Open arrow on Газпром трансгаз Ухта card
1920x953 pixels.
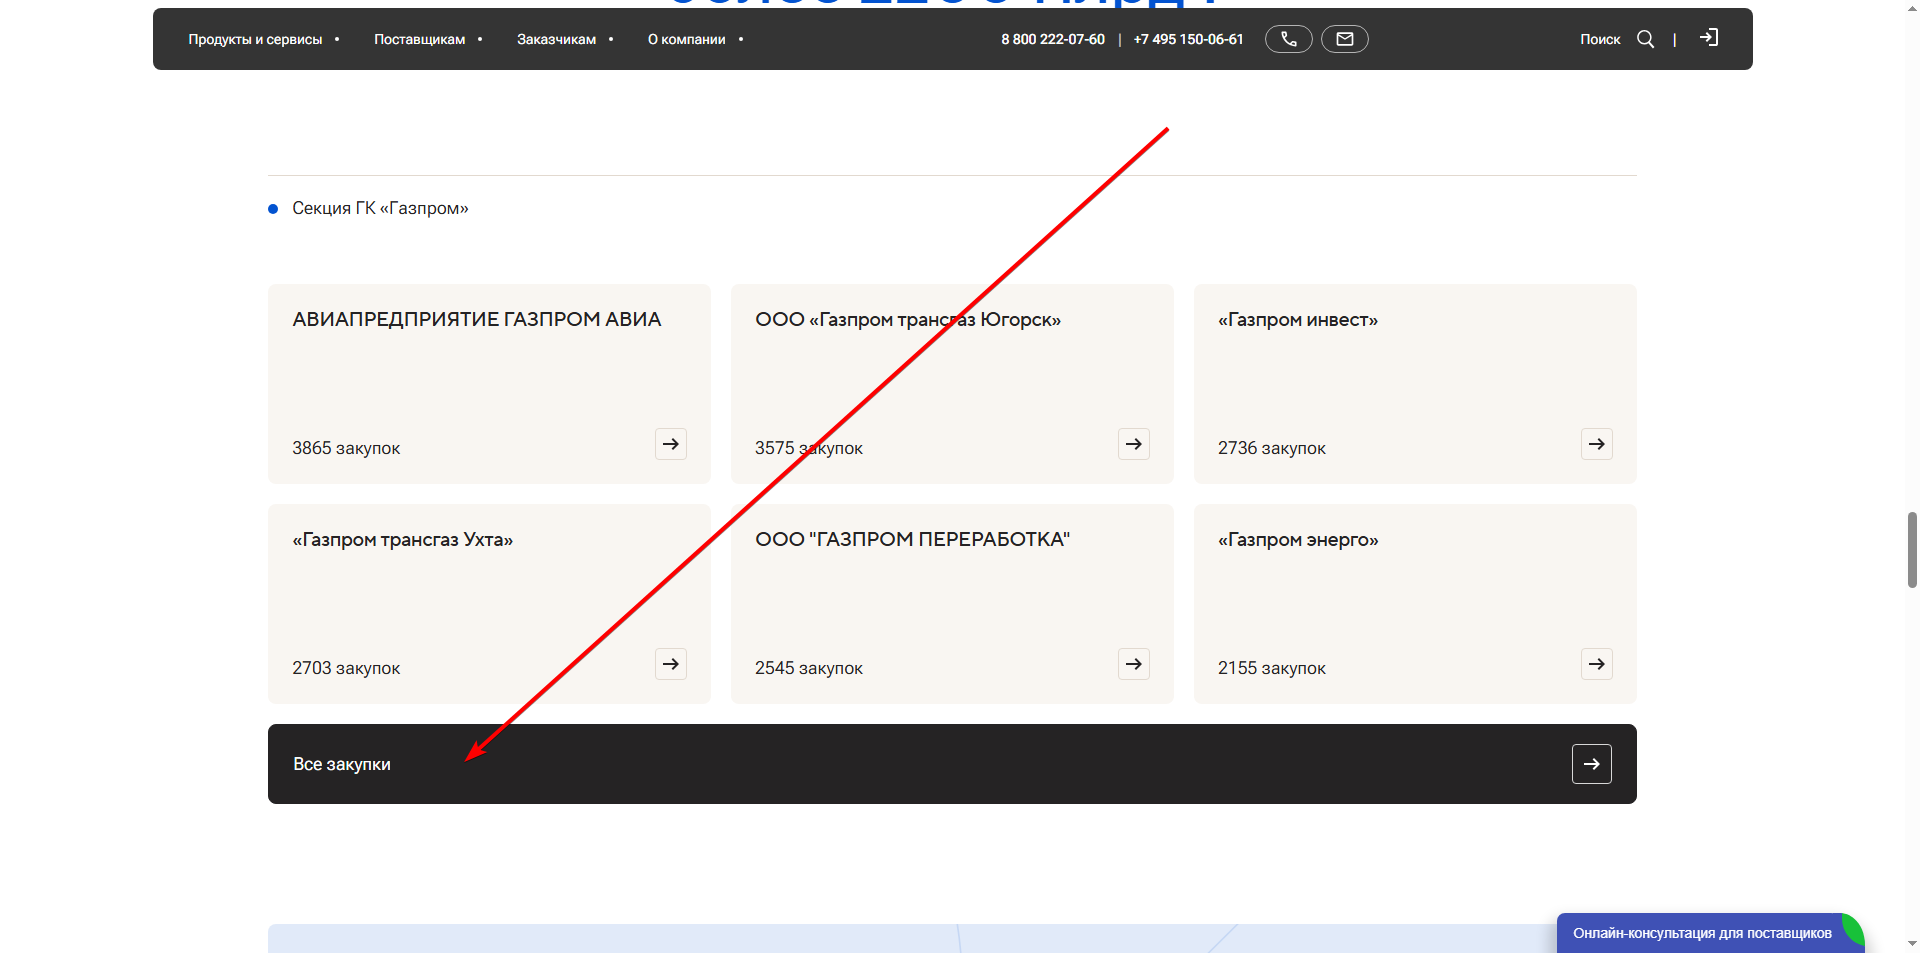tap(671, 664)
